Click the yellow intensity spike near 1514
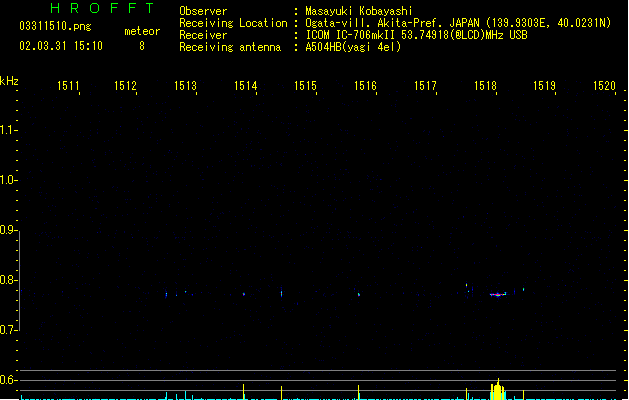The image size is (629, 400). pos(243,392)
